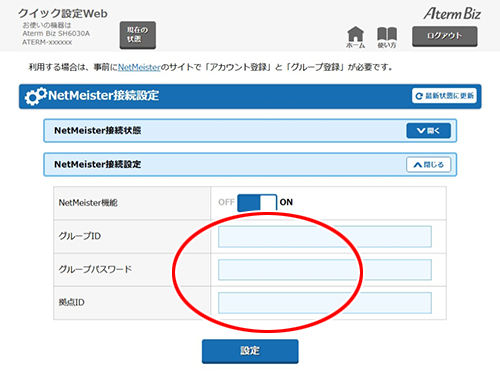Click the Aterm Biz SH6030A model text
Screen dimensions: 500x380
[x=56, y=34]
